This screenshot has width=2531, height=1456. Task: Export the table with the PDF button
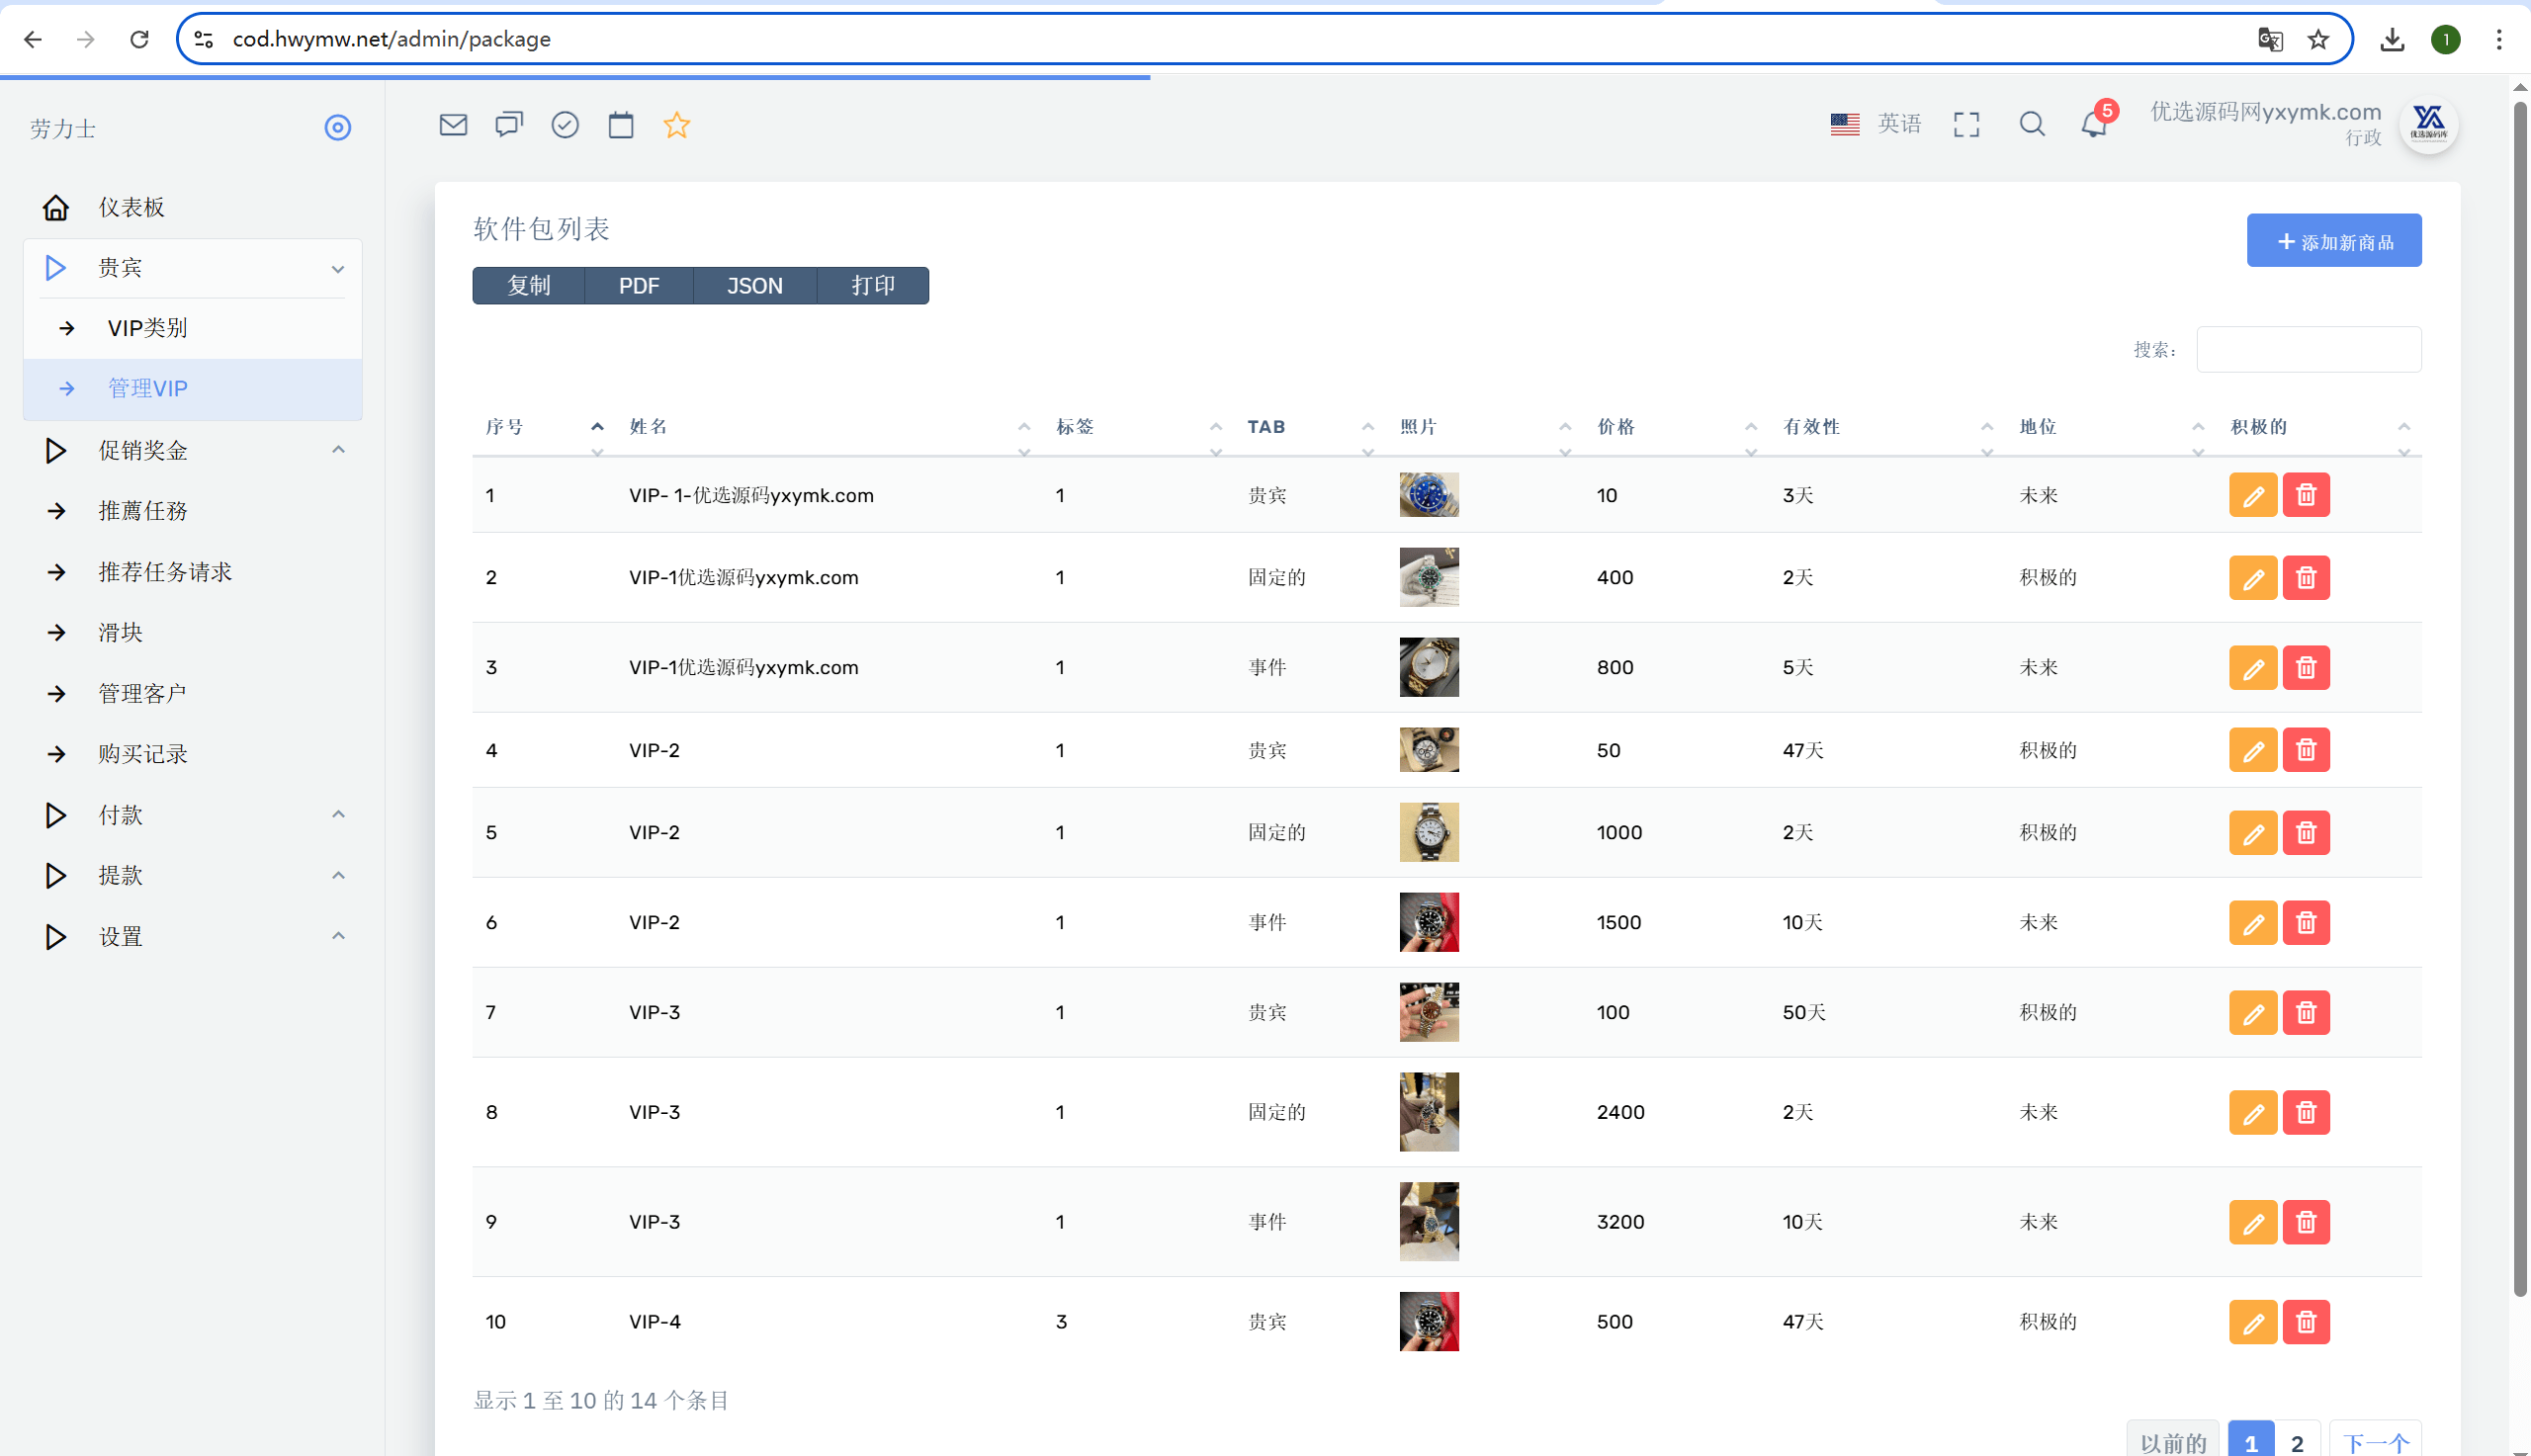tap(638, 286)
